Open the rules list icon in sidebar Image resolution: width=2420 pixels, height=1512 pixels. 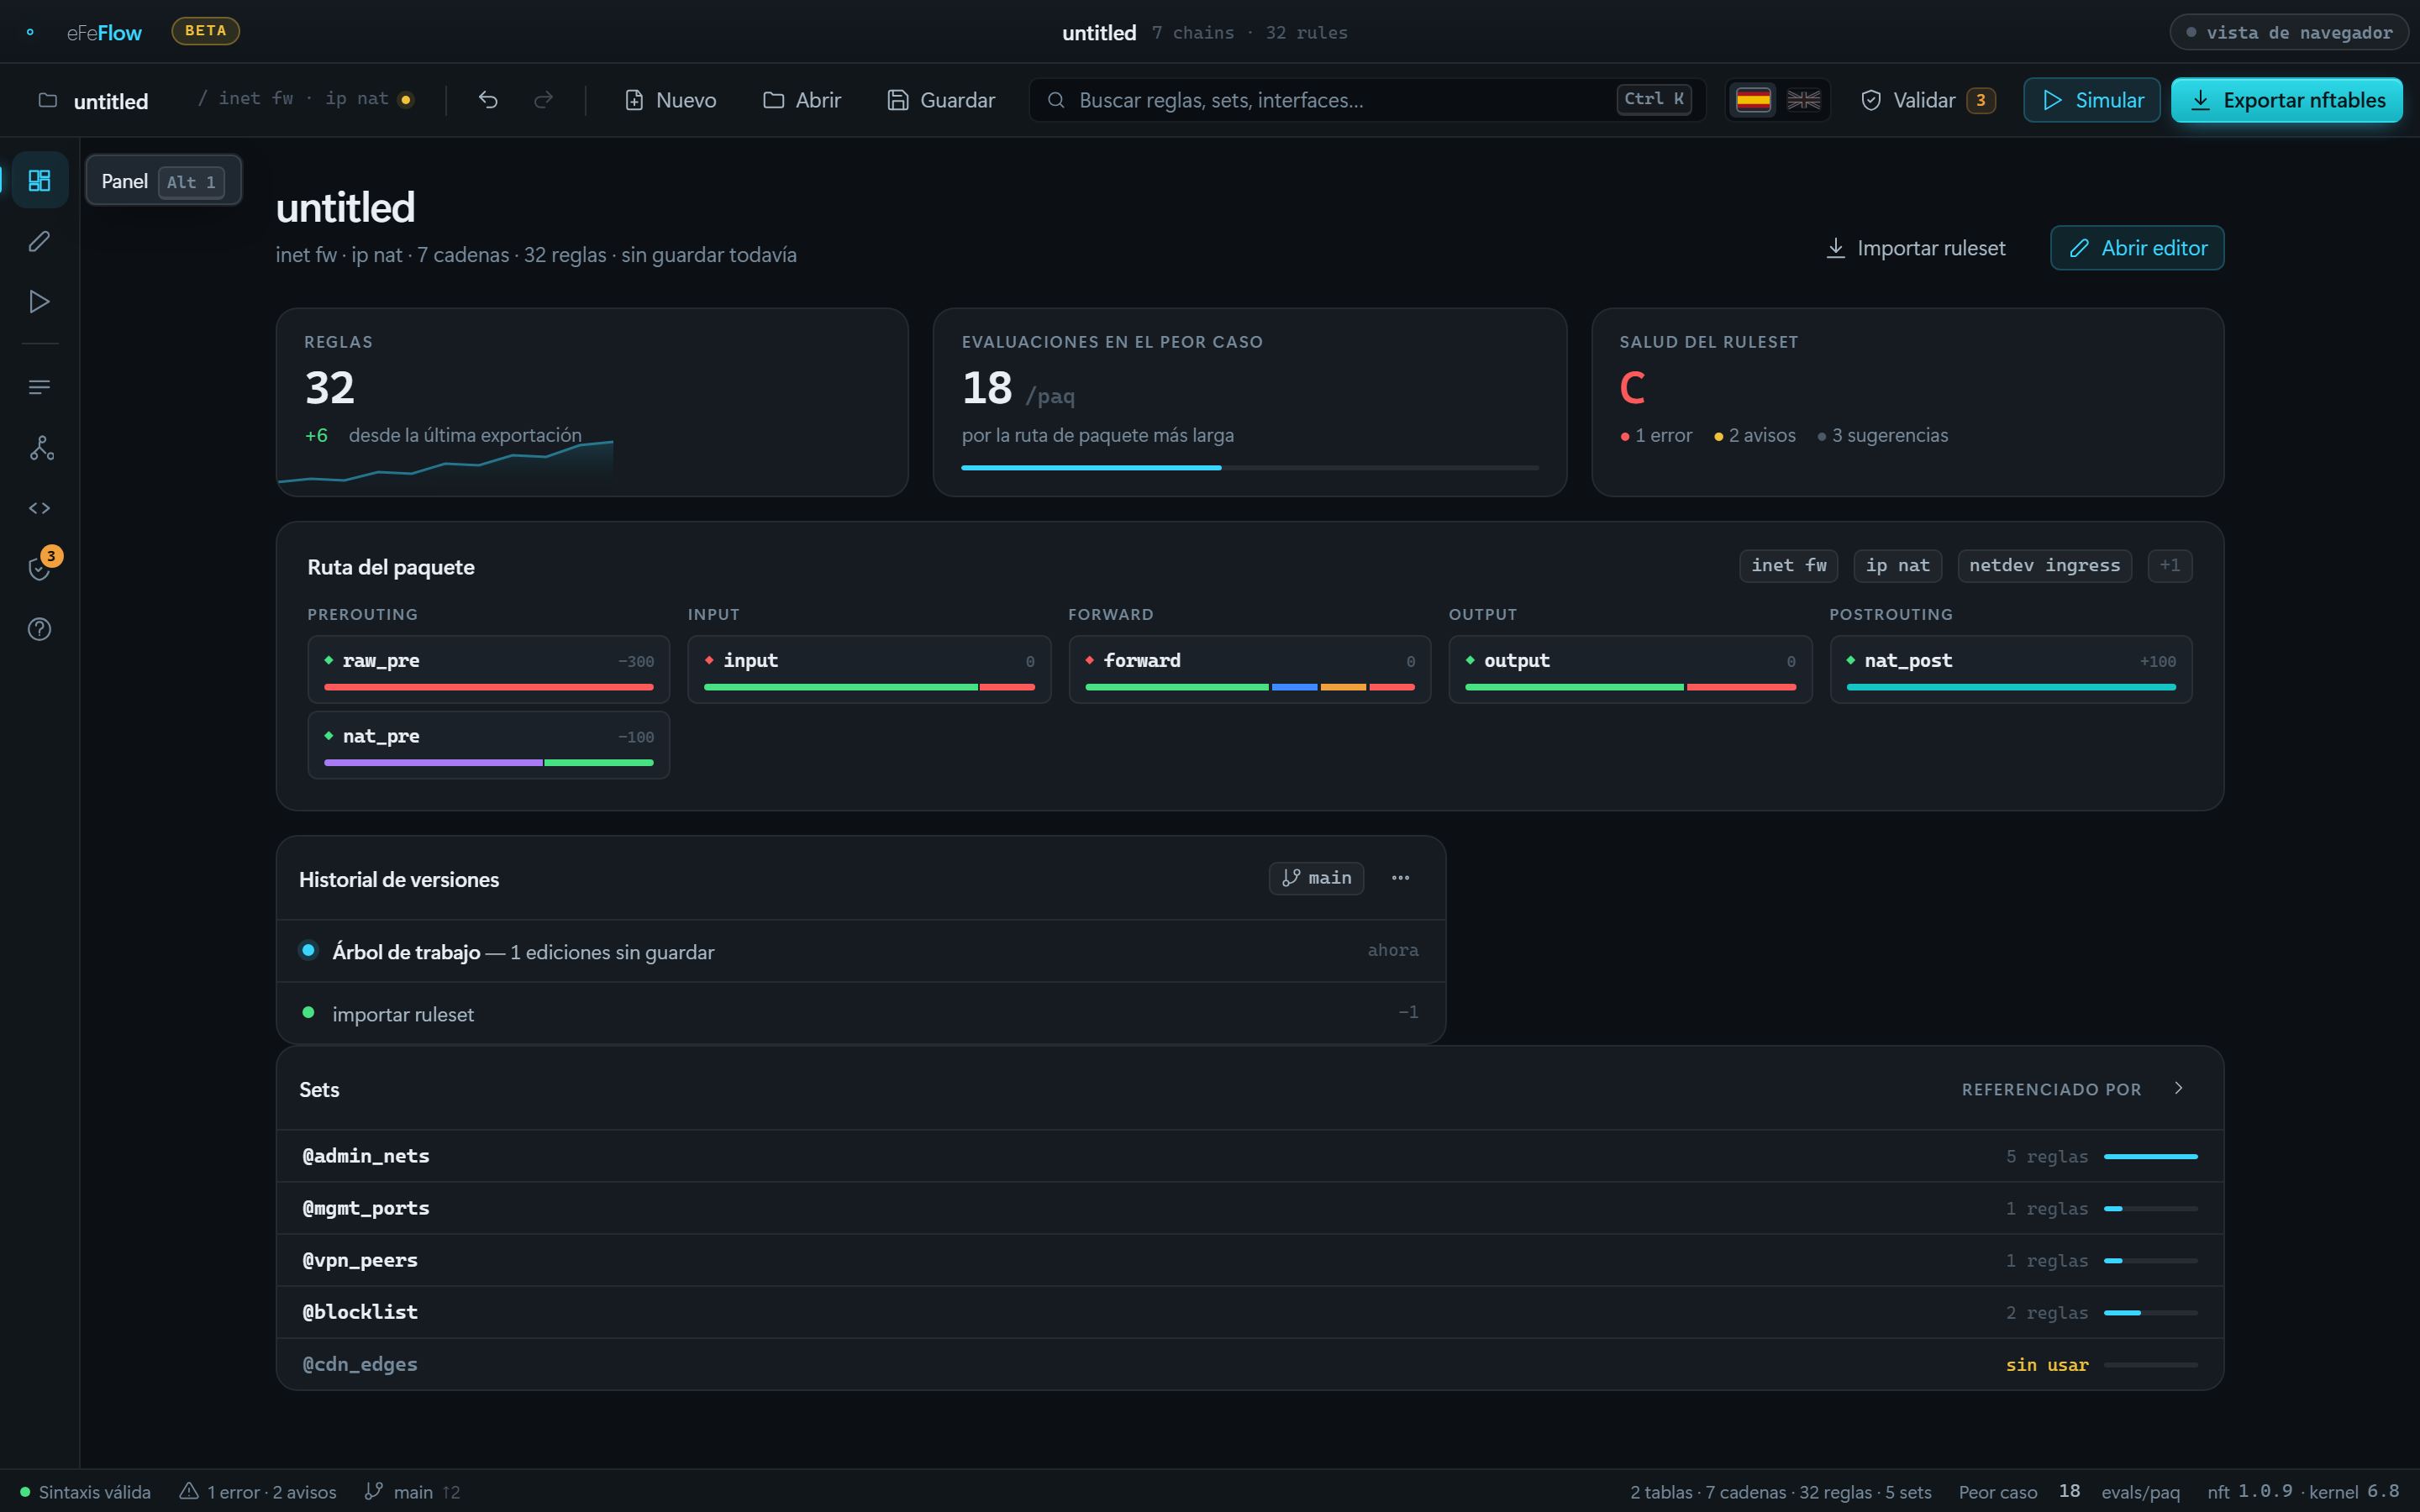tap(39, 387)
